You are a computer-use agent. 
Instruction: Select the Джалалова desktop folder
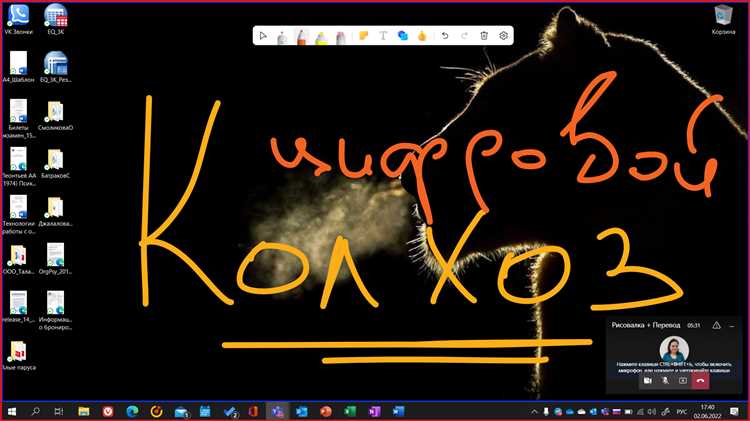(55, 211)
